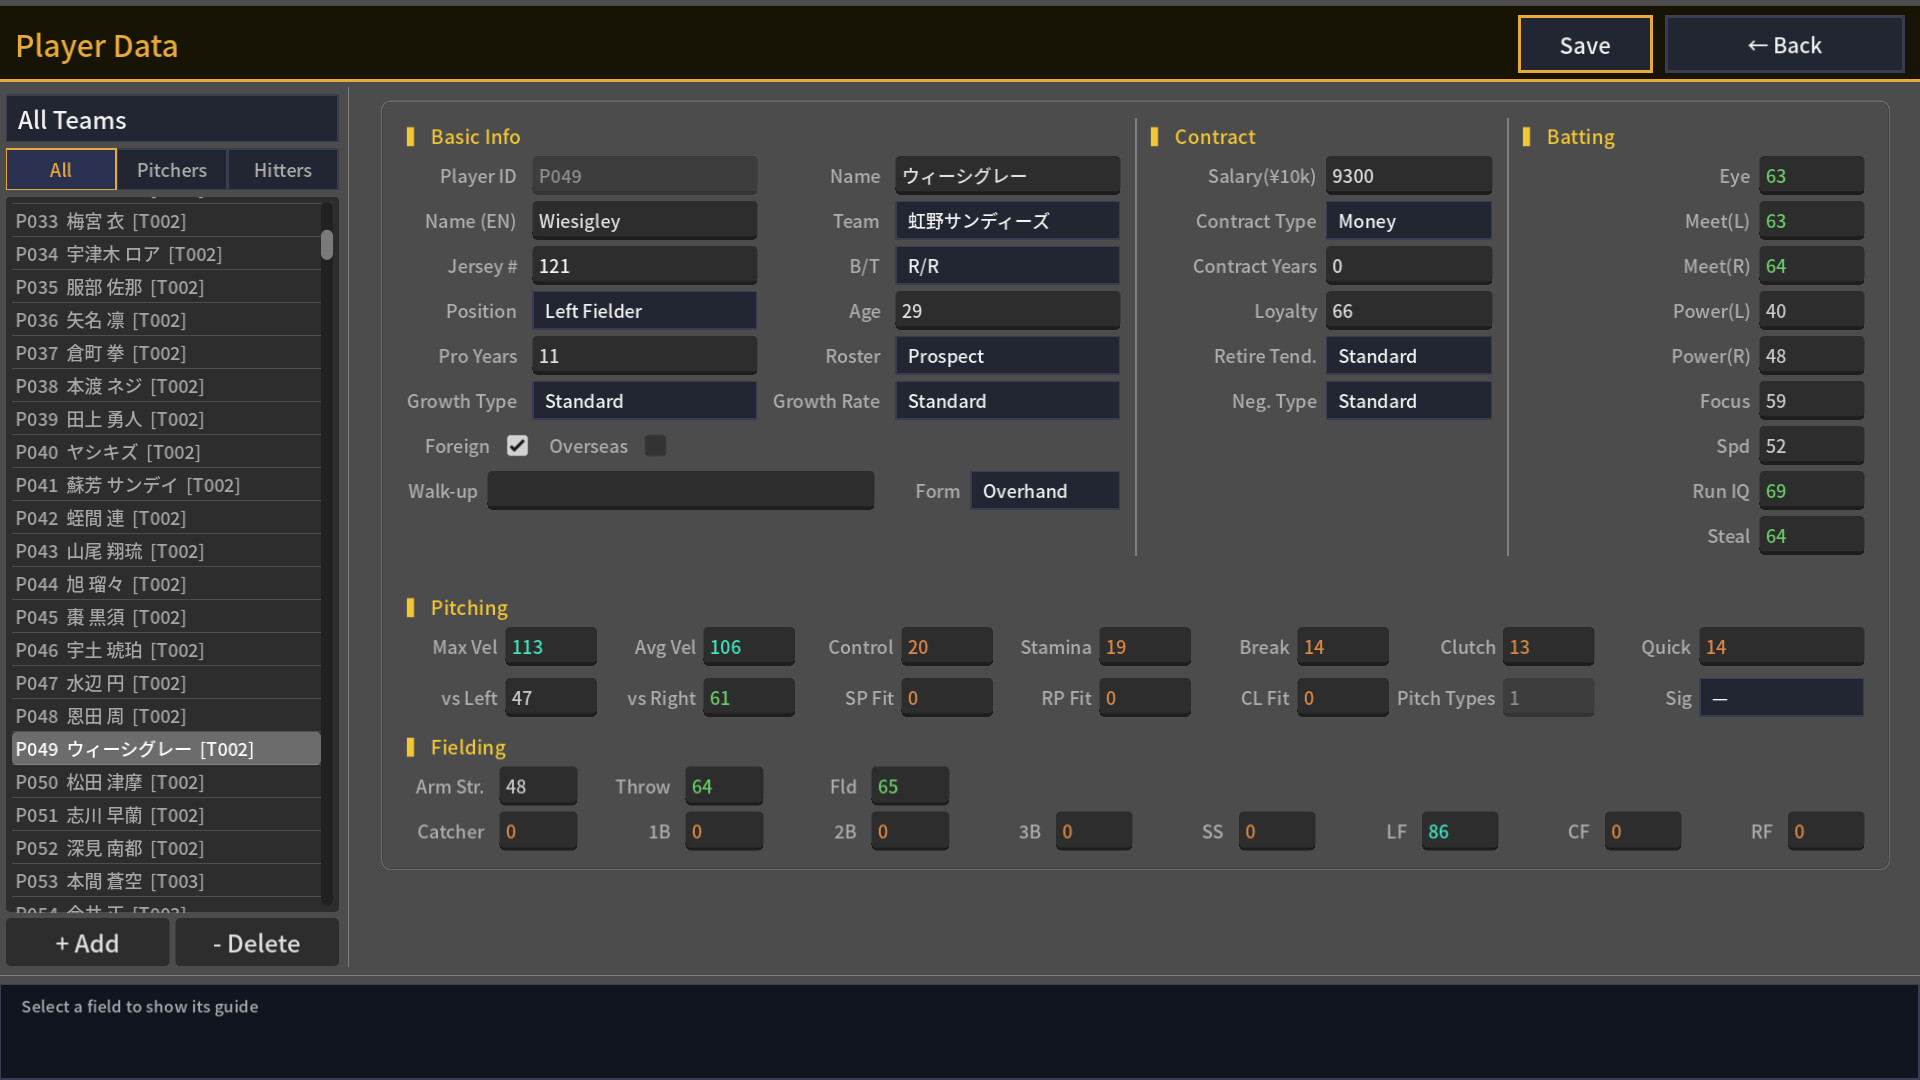1920x1080 pixels.
Task: Switch to the All tab
Action: (x=61, y=170)
